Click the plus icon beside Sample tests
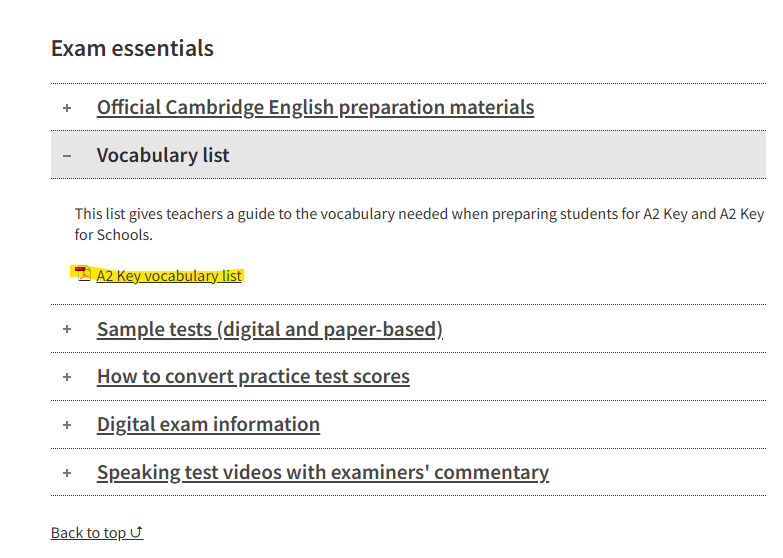This screenshot has width=783, height=558. [67, 329]
